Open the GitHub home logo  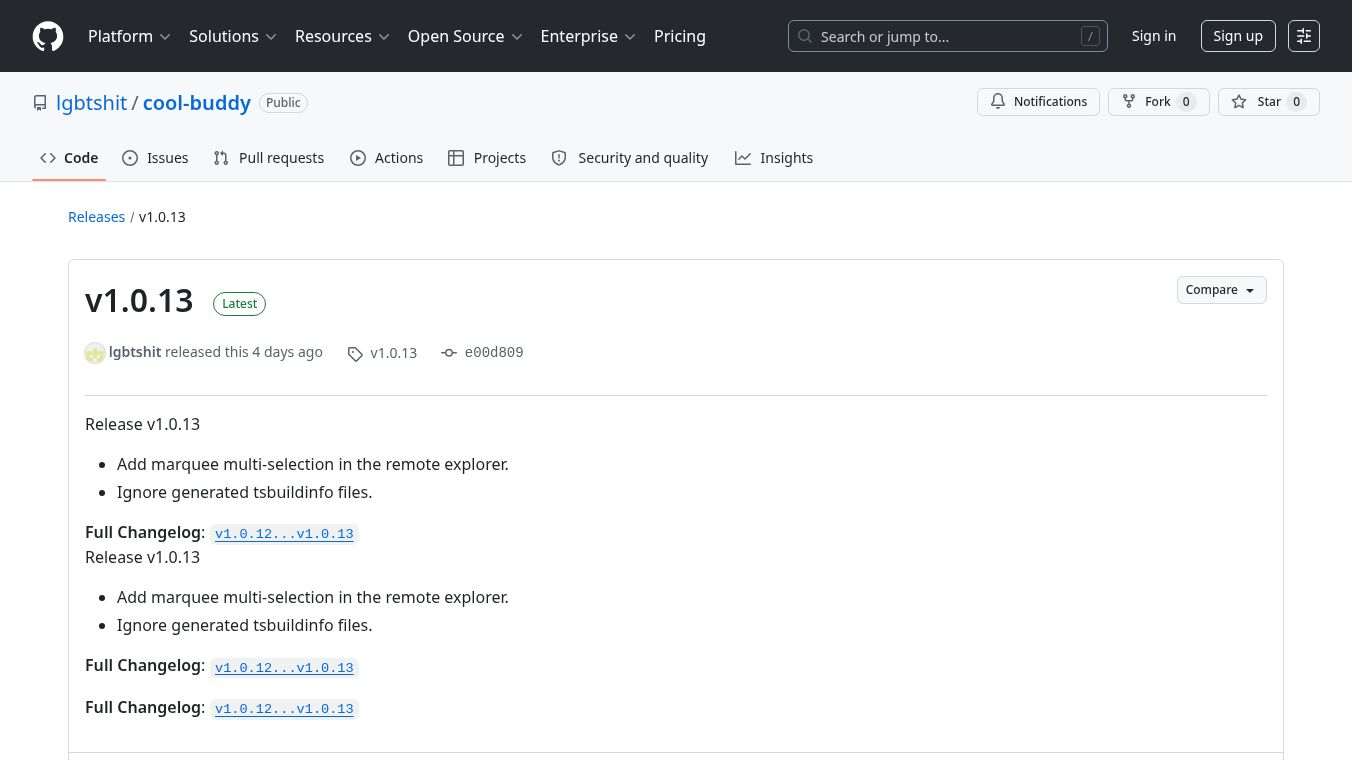48,36
